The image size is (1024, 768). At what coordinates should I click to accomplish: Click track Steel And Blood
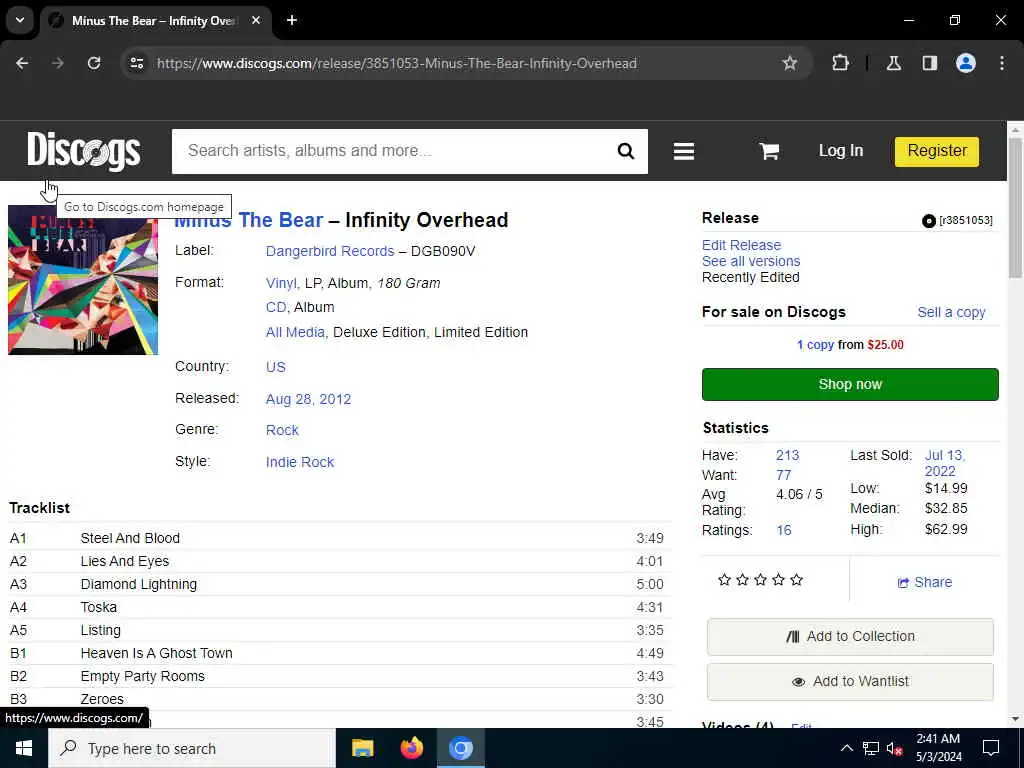[130, 538]
